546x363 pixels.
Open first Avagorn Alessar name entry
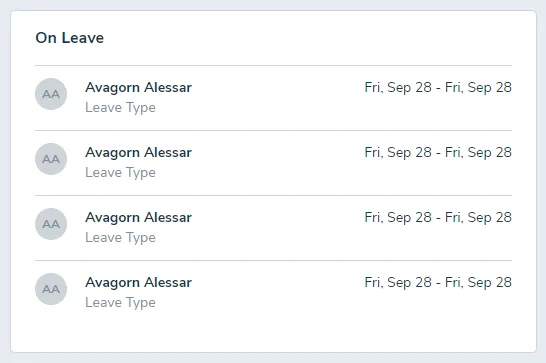point(139,87)
